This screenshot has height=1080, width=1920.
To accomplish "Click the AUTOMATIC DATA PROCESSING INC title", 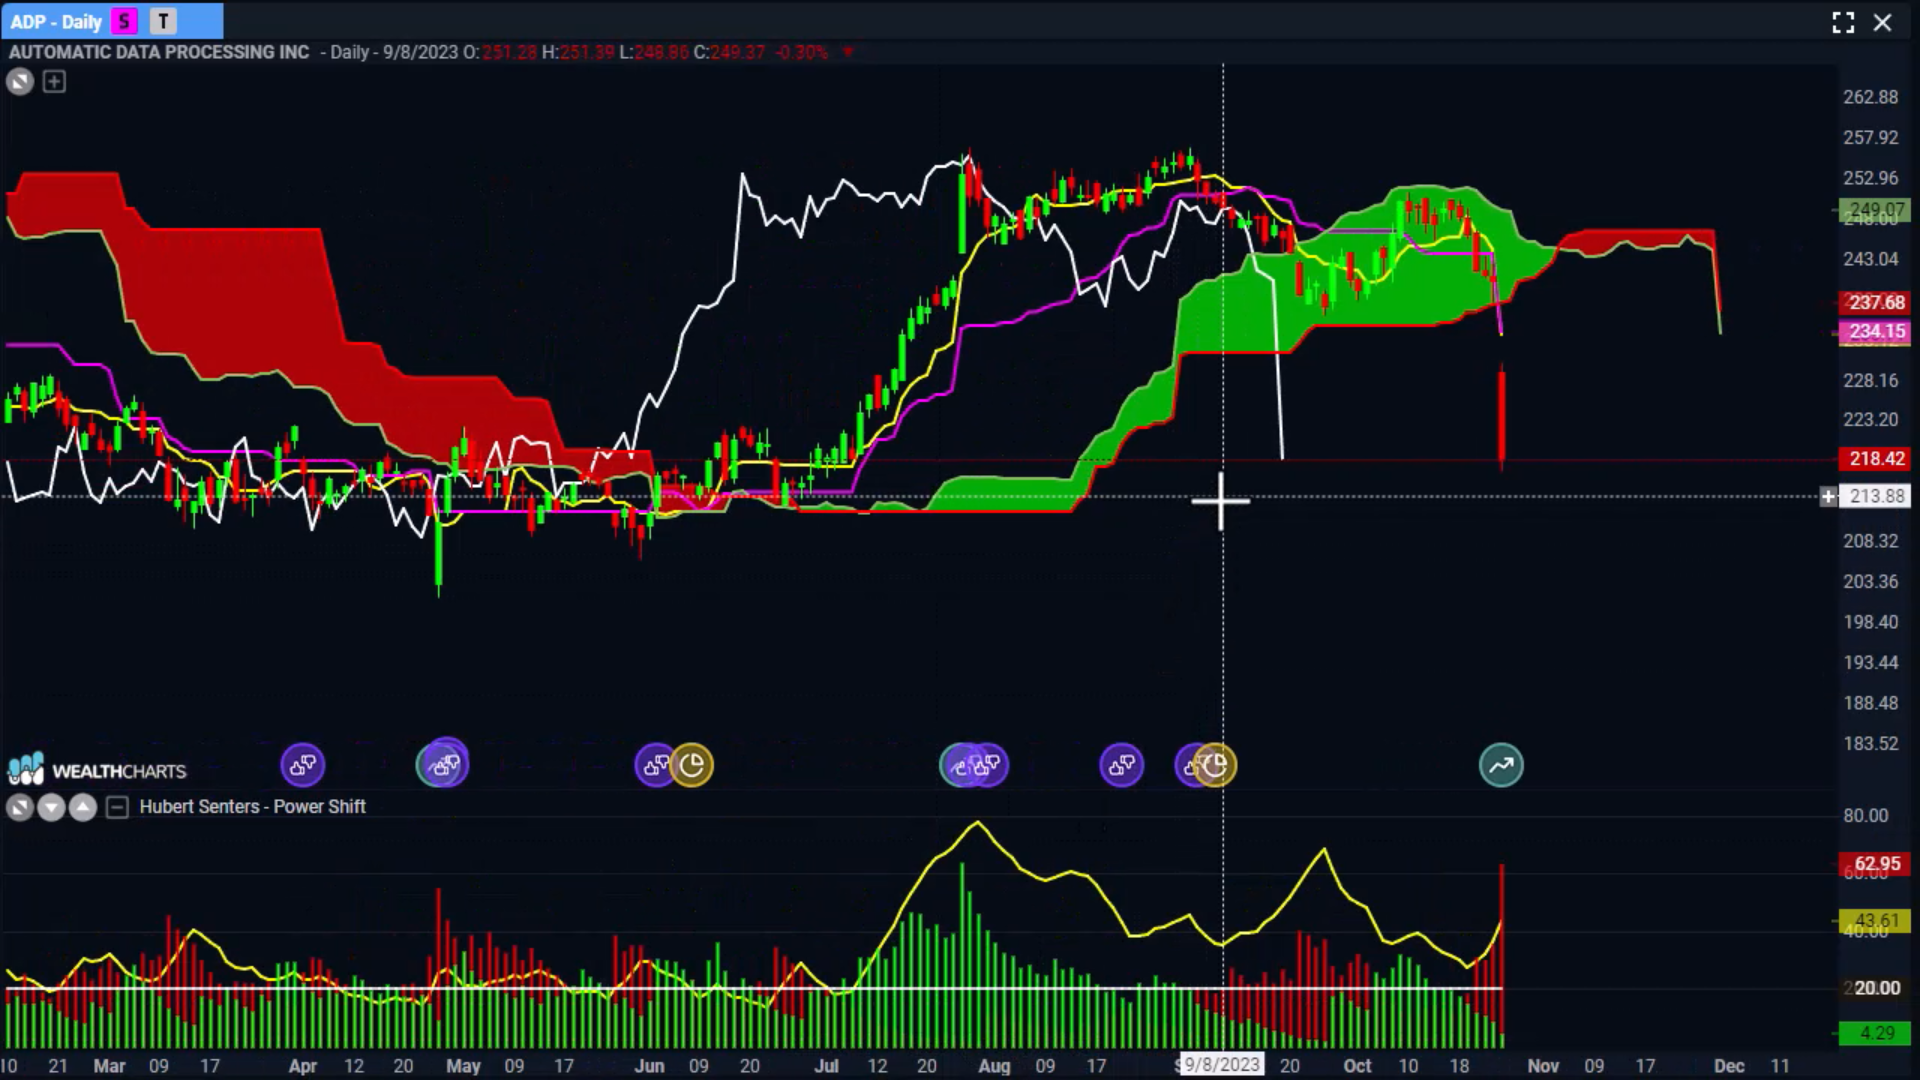I will pos(159,52).
